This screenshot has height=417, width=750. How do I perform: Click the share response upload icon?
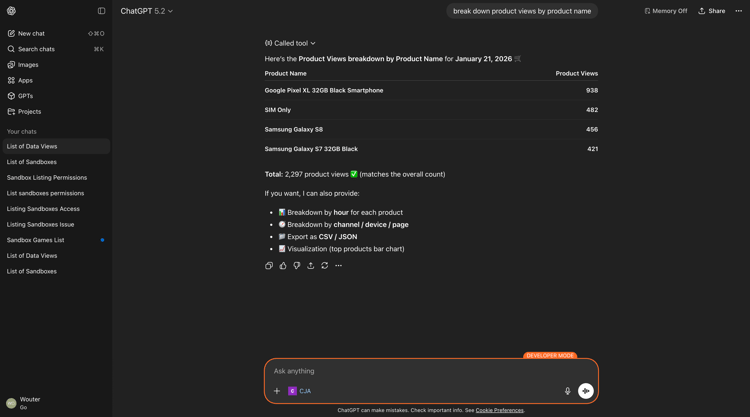point(310,265)
